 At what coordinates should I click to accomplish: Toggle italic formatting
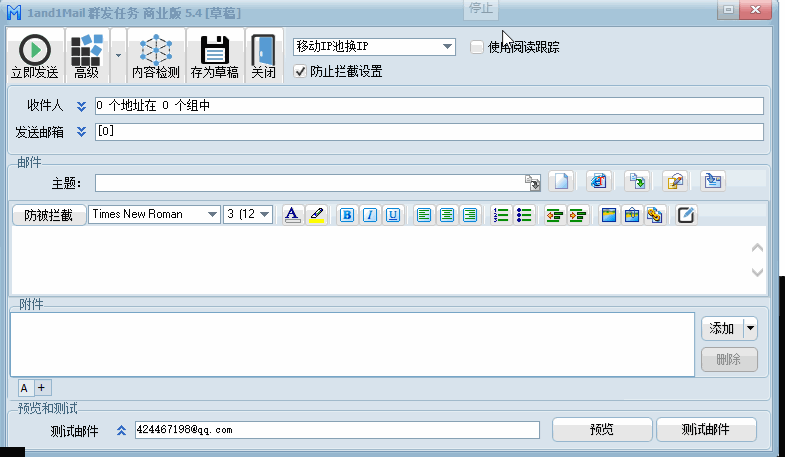coord(370,215)
